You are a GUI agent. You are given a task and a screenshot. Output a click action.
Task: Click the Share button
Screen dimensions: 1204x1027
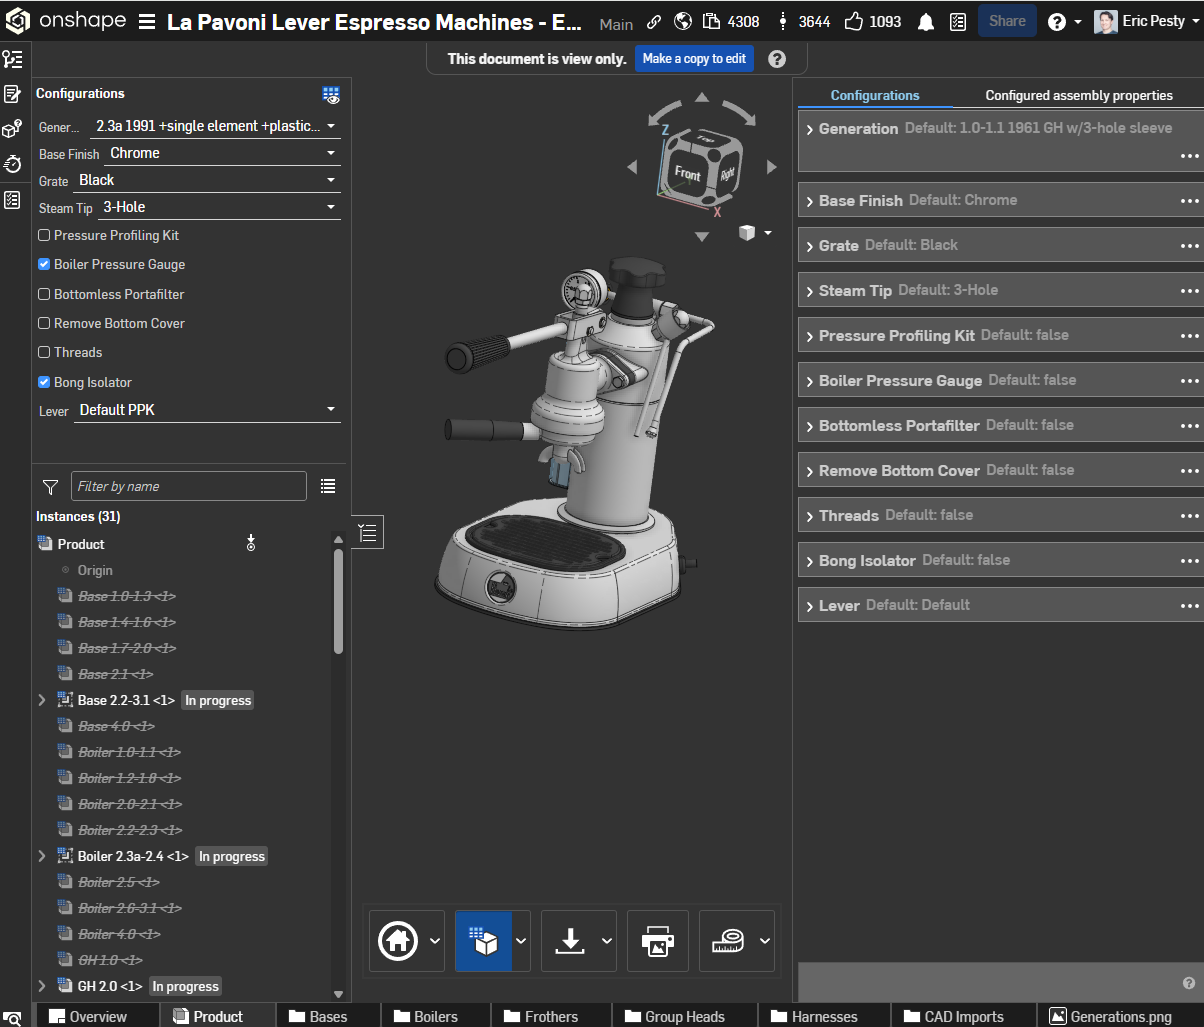point(1006,21)
